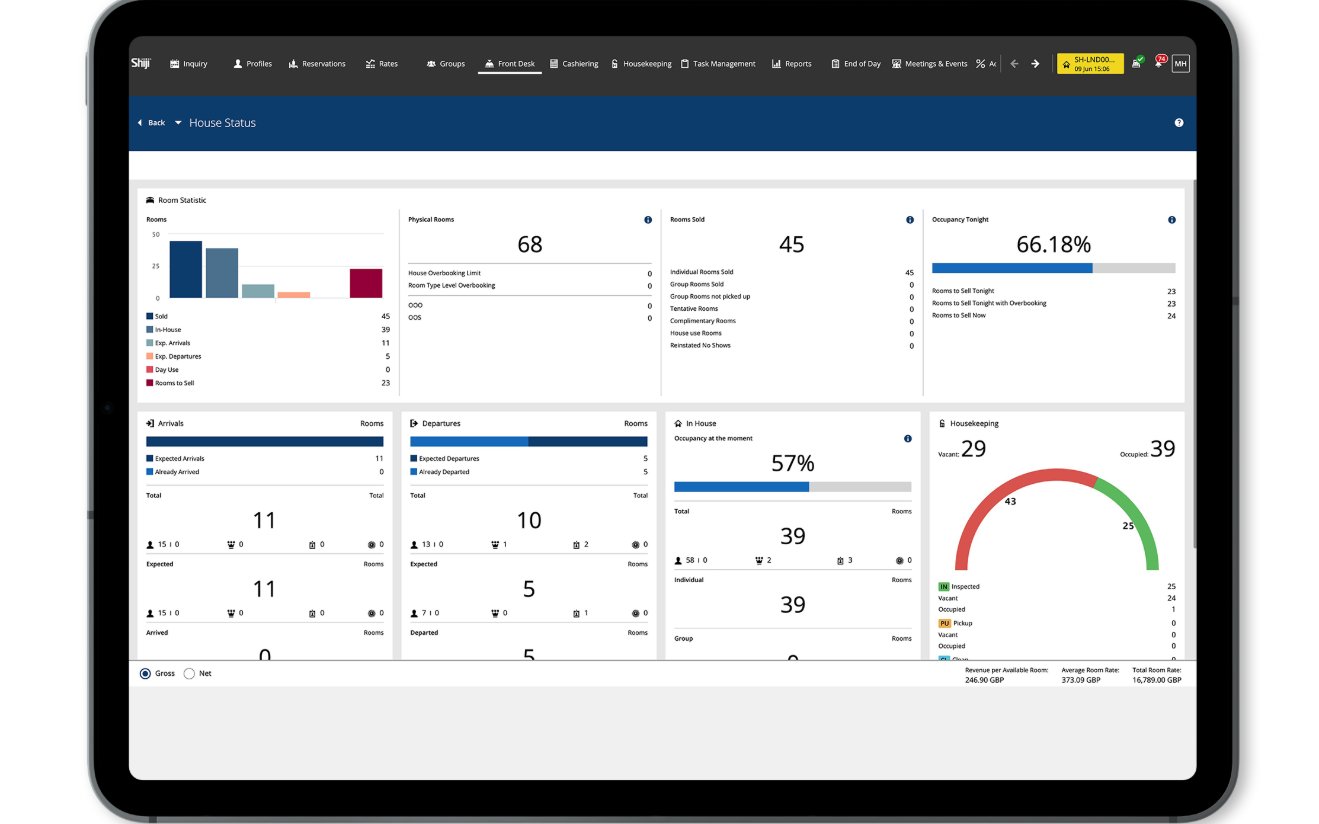
Task: Click the Occupancy Tonight progress bar
Action: tap(1054, 268)
